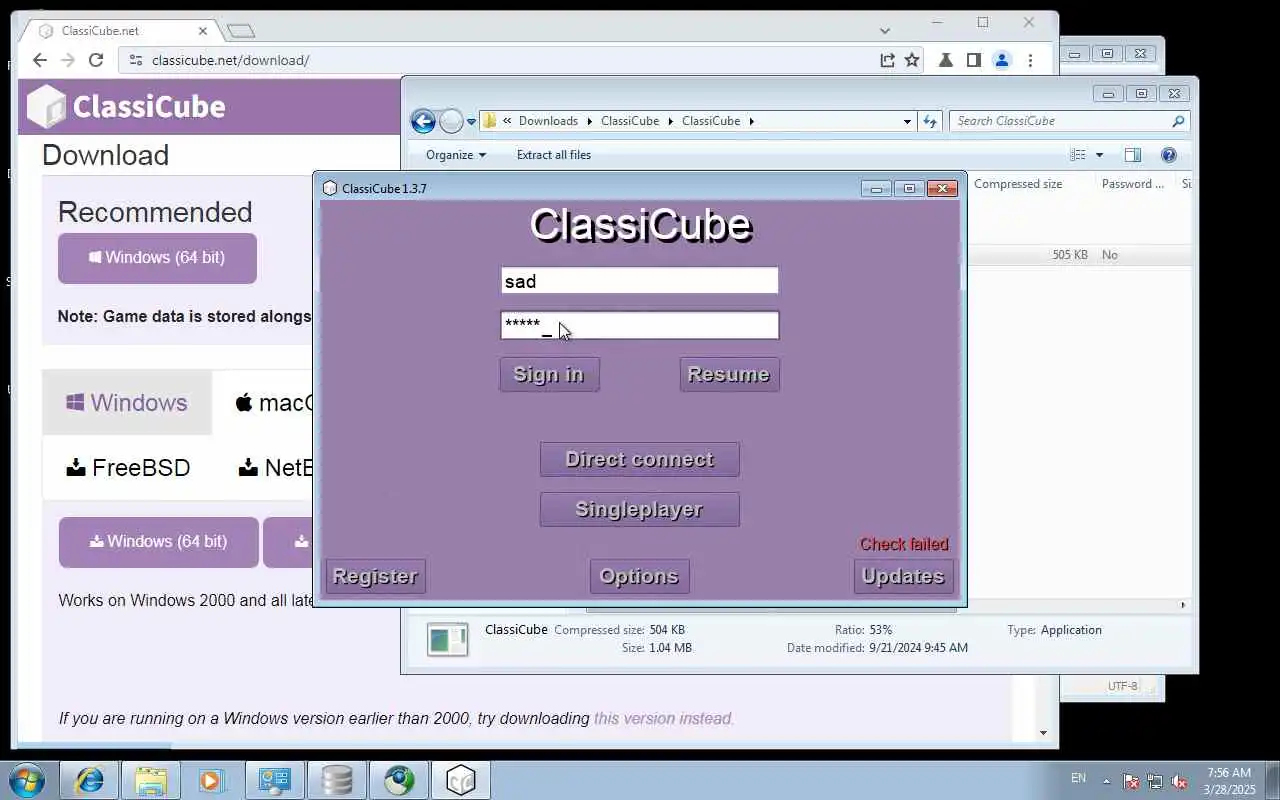Sort by Password column header
This screenshot has width=1280, height=800.
[1132, 184]
